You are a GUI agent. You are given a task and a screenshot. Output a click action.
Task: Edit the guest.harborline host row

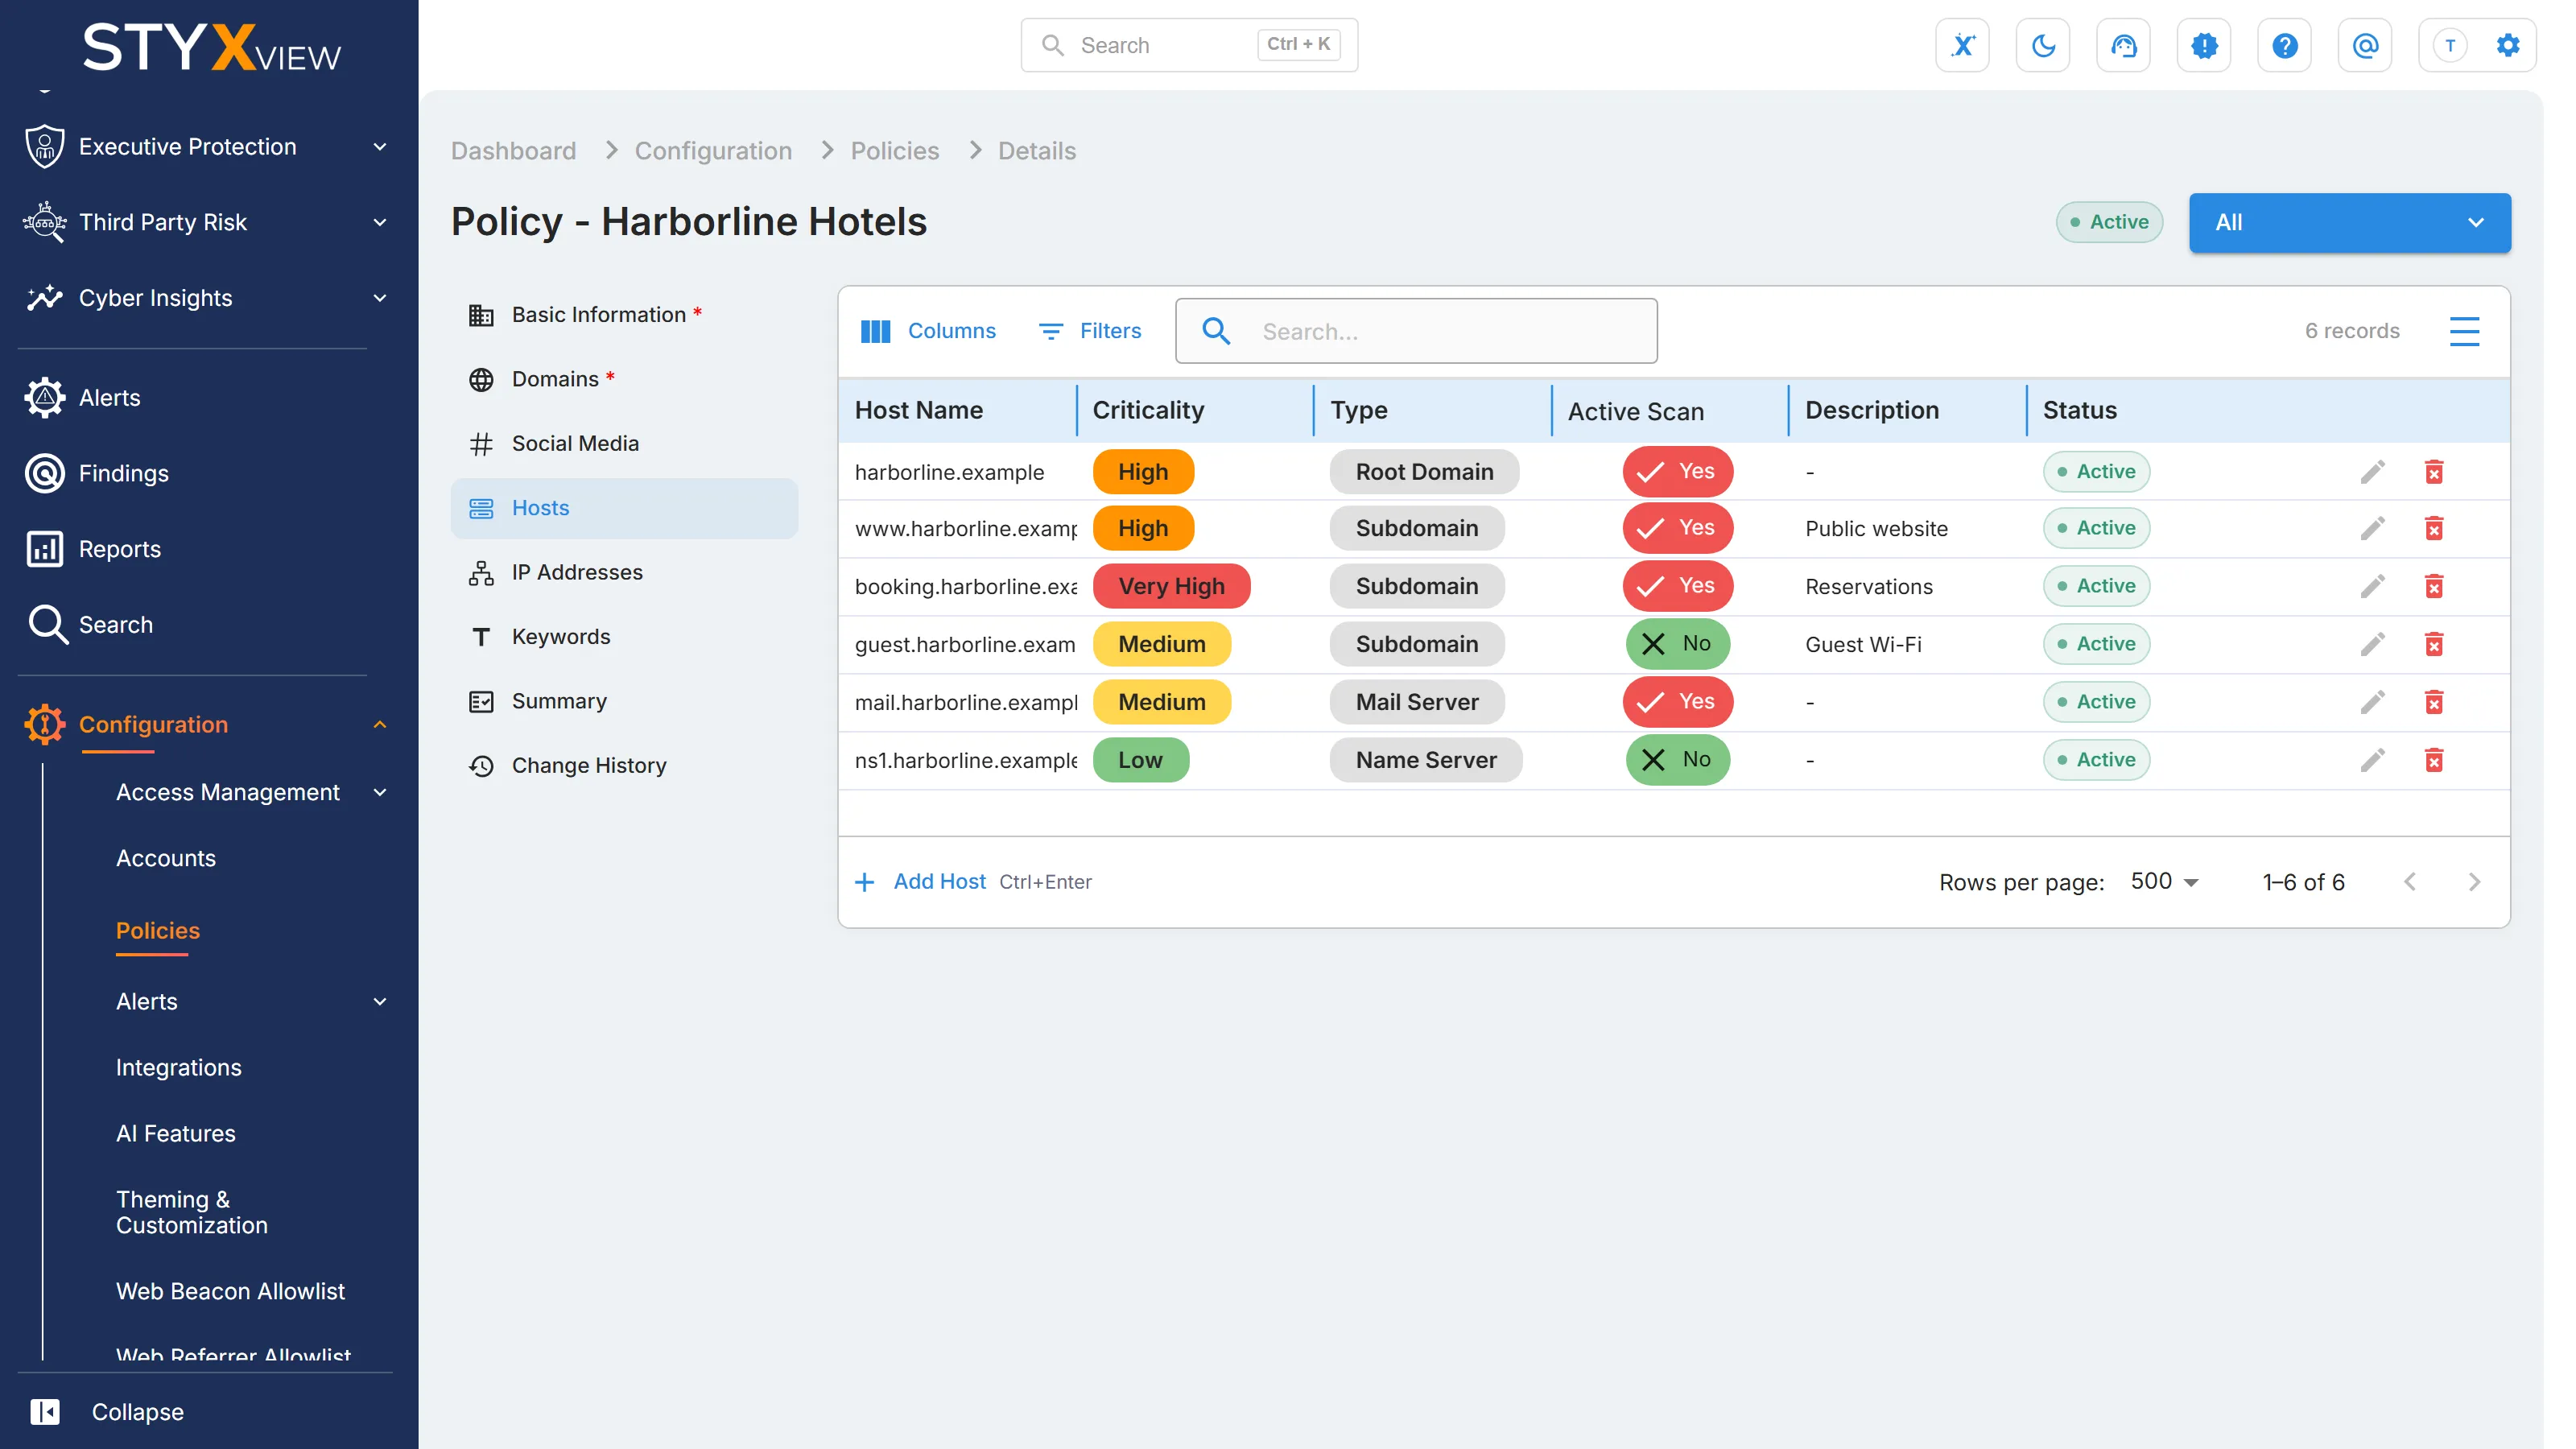pos(2372,644)
